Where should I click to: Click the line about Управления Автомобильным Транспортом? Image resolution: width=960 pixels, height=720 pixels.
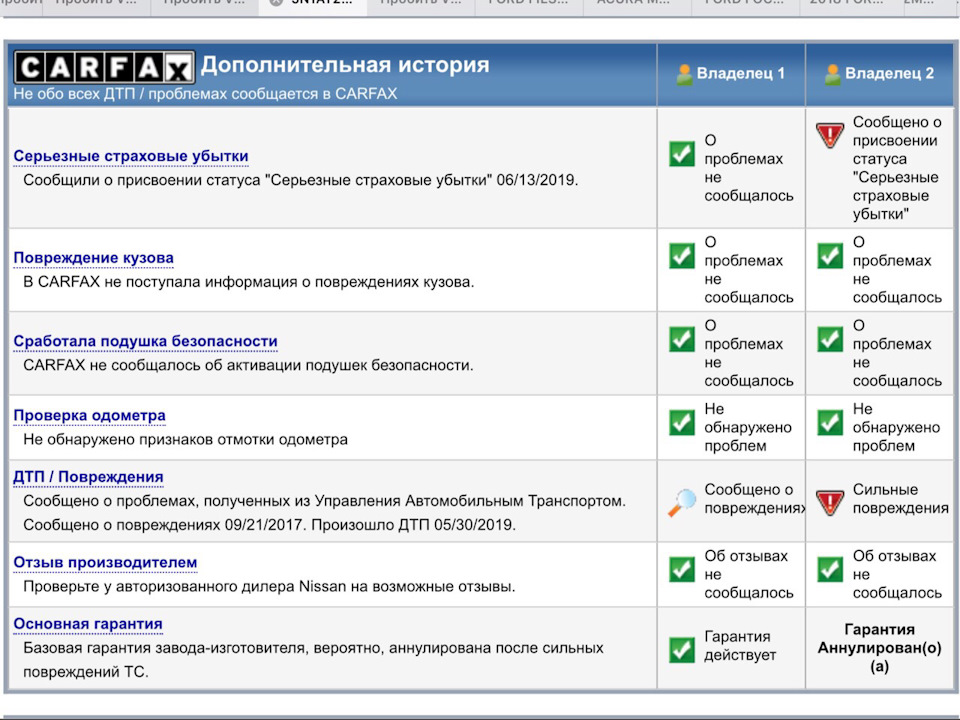coord(324,501)
